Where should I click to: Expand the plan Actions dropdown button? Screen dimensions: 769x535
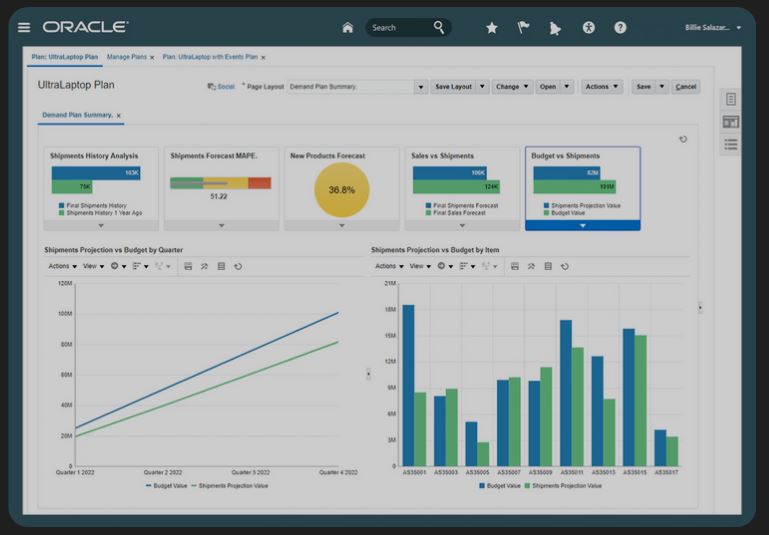coord(602,87)
